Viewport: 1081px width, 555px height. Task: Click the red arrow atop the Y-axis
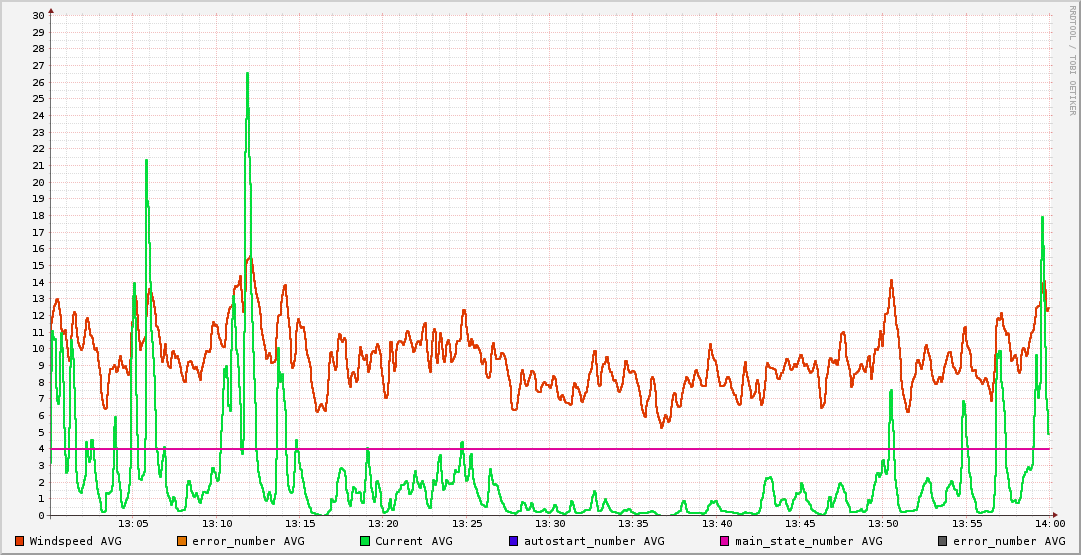pos(51,10)
